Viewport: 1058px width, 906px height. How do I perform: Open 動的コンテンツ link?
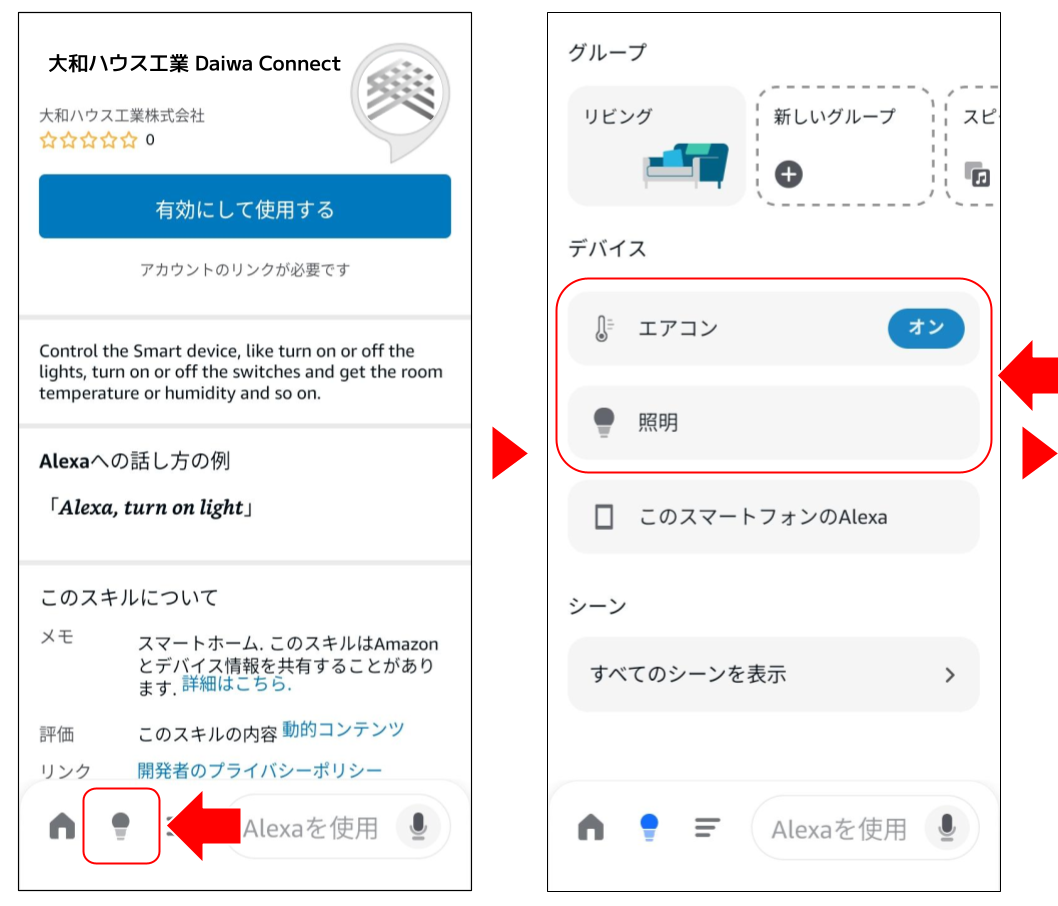pos(343,729)
